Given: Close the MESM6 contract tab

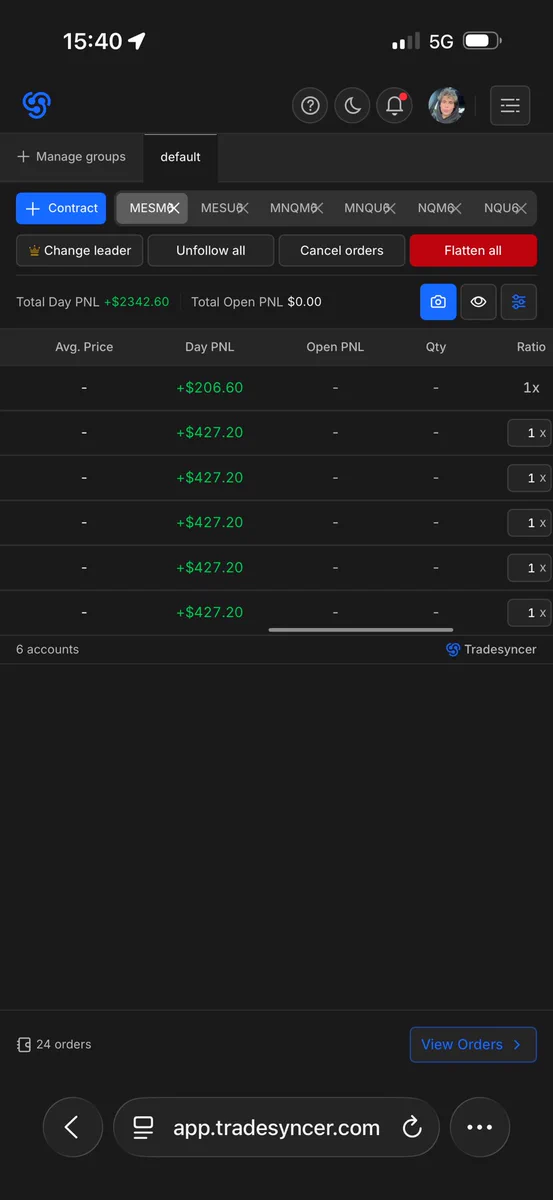Looking at the screenshot, I should pyautogui.click(x=174, y=208).
